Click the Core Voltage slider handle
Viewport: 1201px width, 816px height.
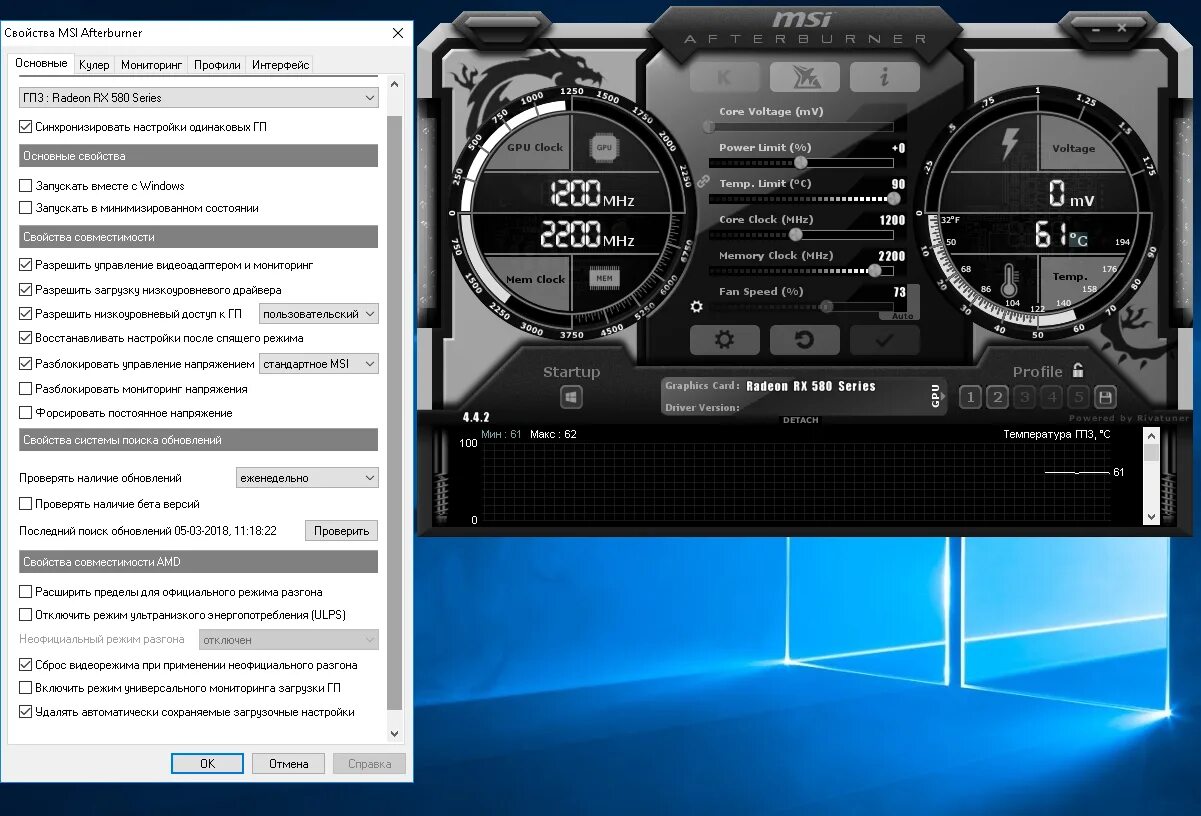tap(709, 127)
